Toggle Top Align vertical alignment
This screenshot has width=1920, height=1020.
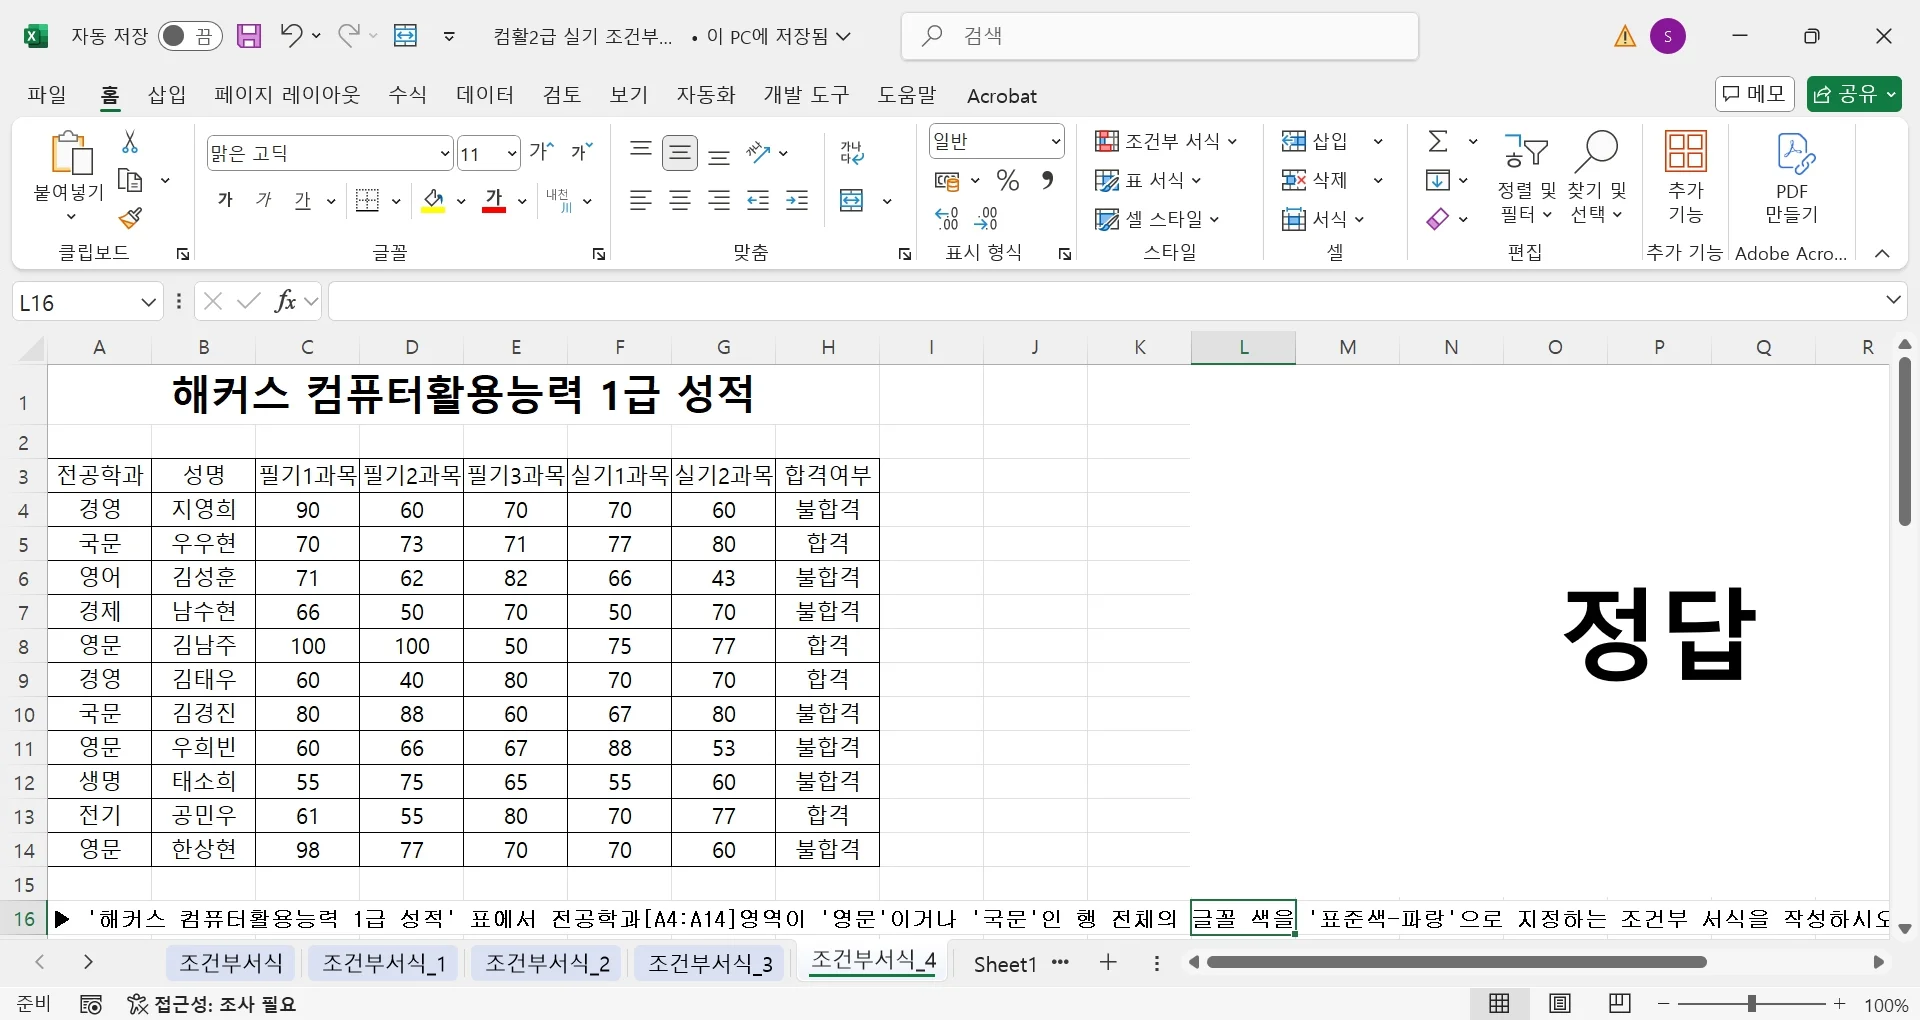[x=641, y=152]
